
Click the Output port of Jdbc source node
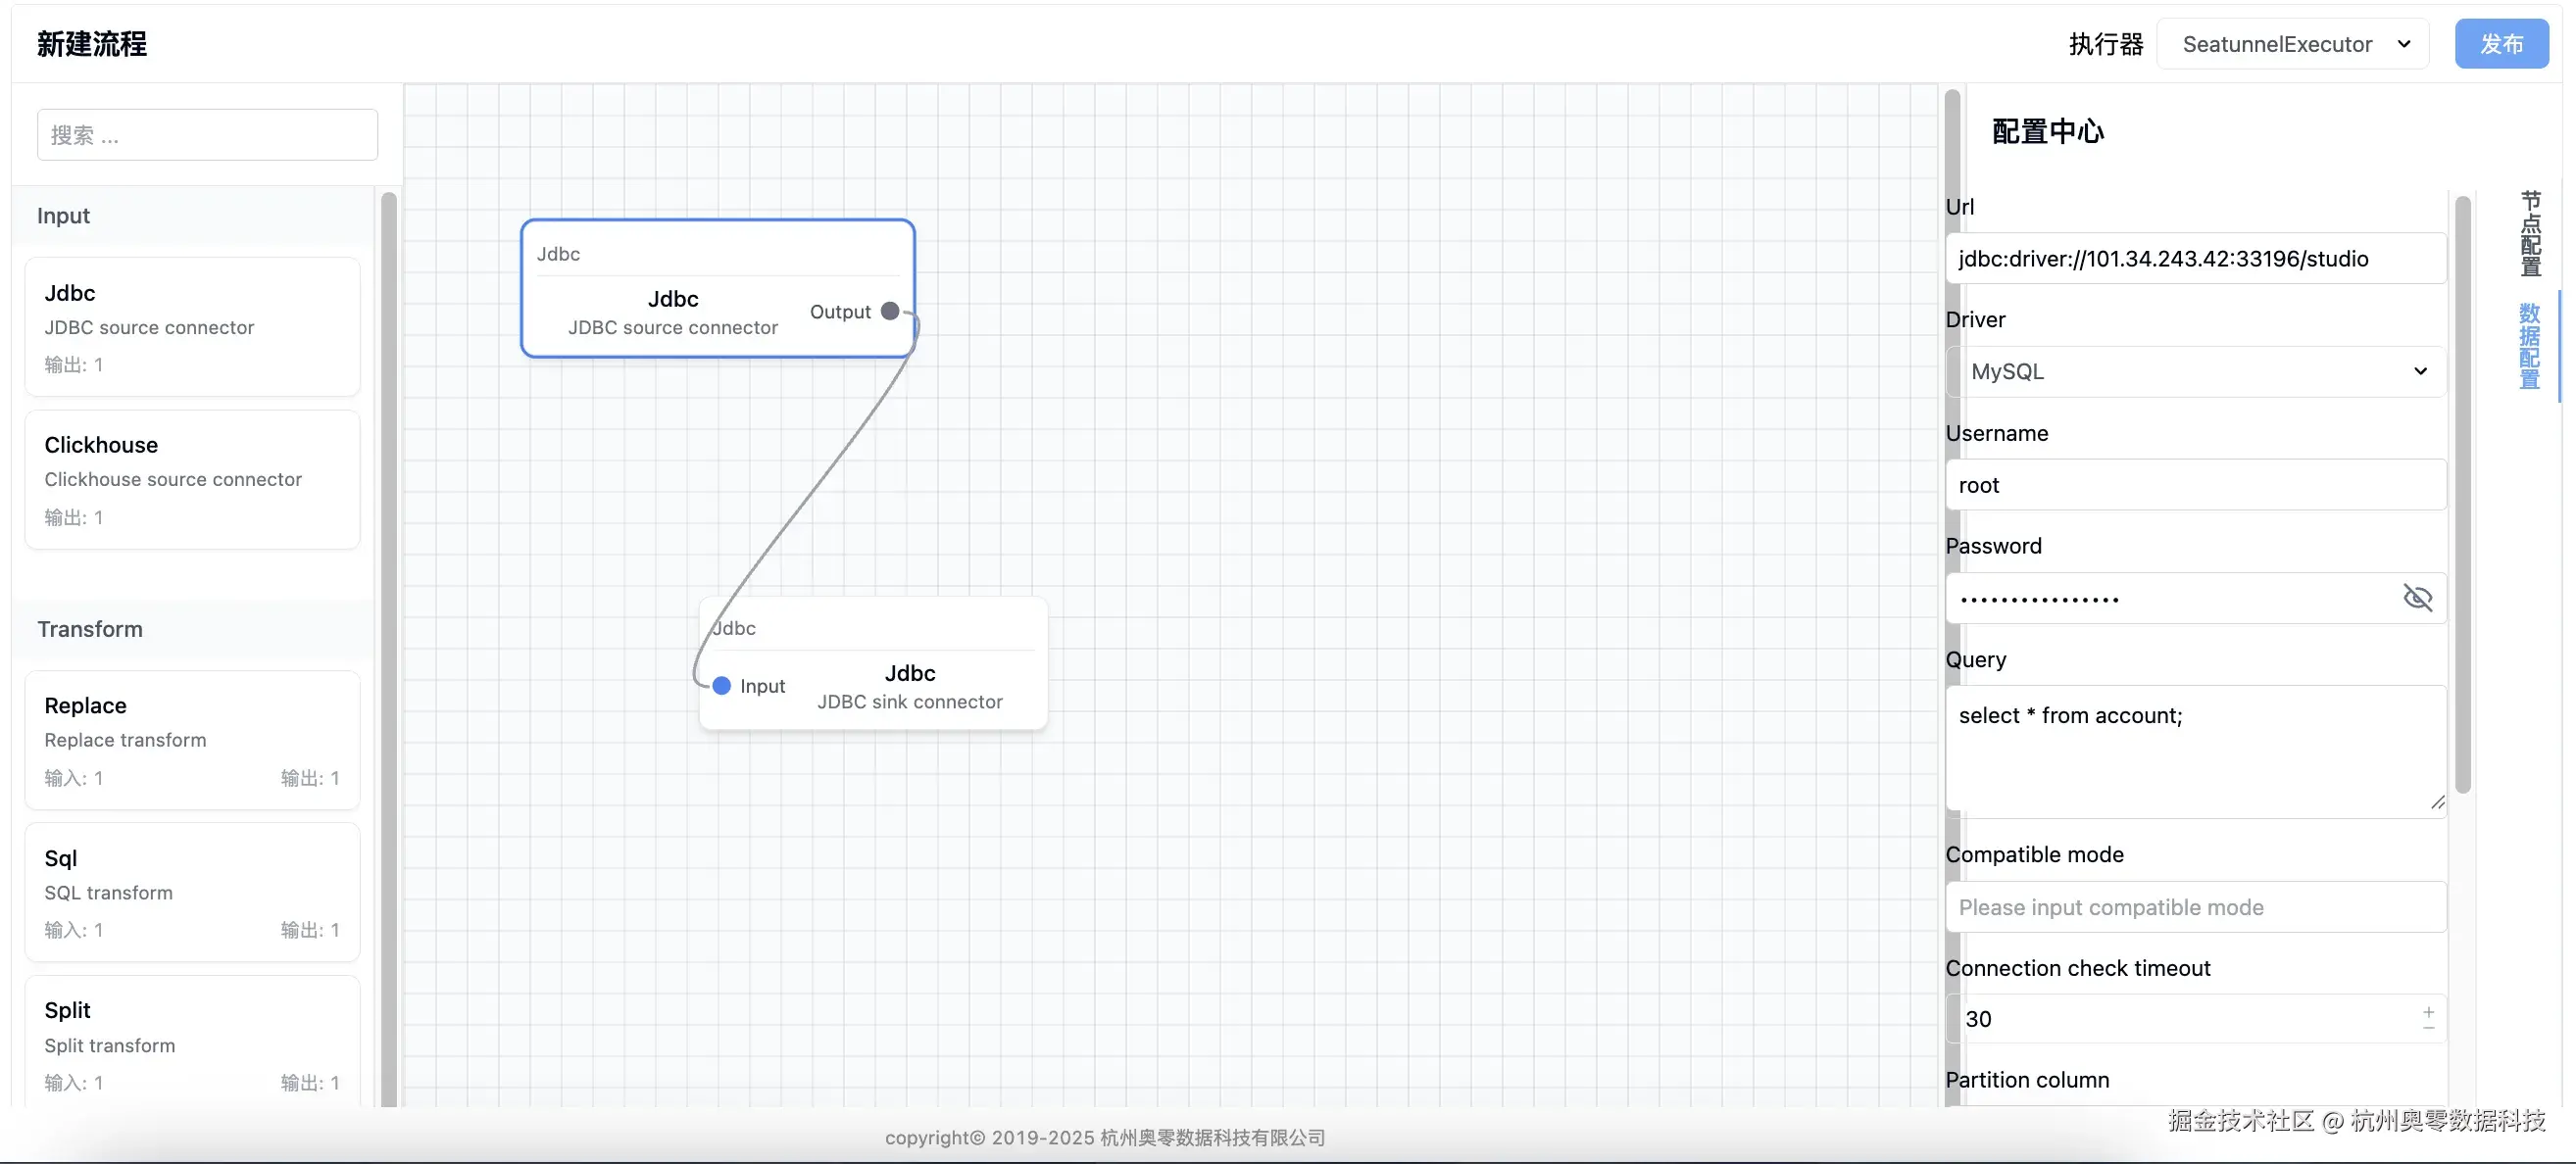click(x=890, y=311)
